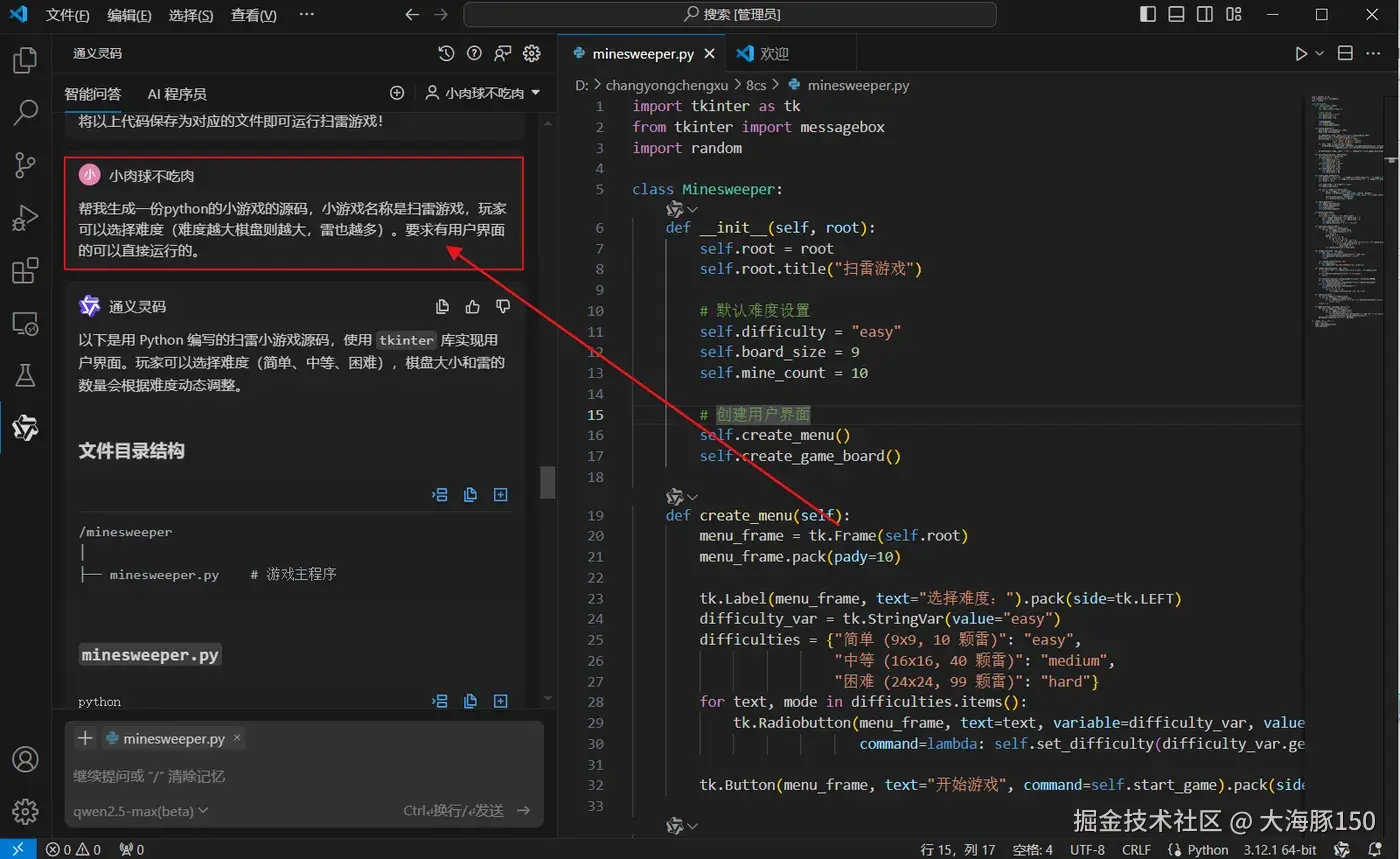Open the Source Control view
The image size is (1400, 859).
(x=25, y=165)
